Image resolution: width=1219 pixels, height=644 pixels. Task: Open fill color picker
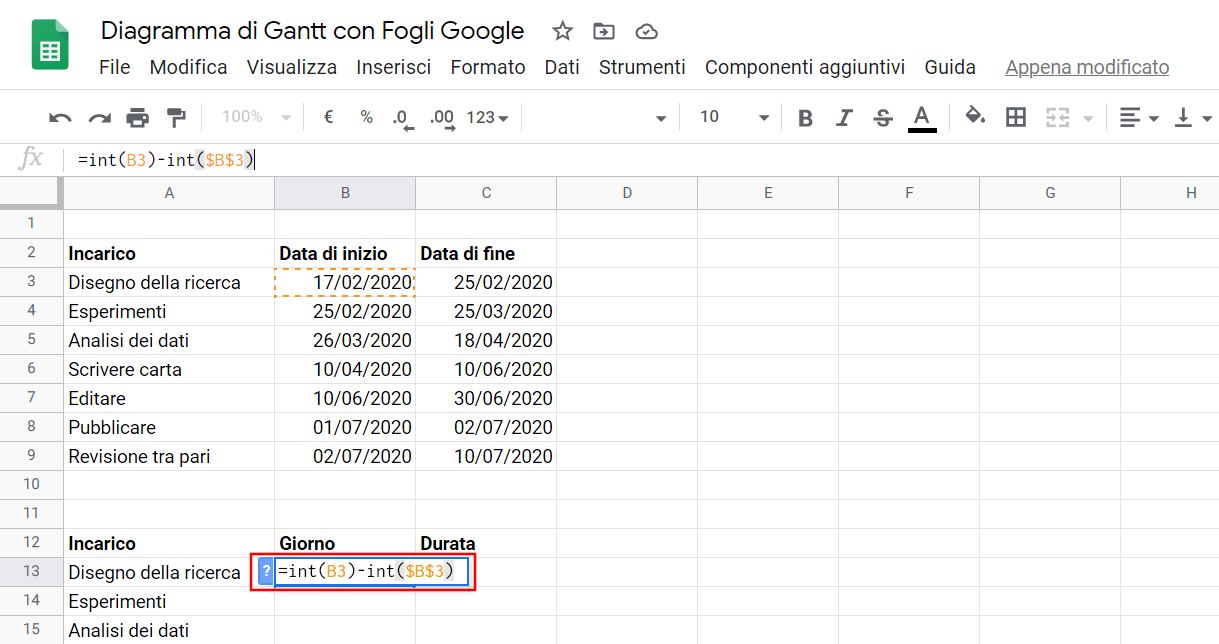point(975,117)
